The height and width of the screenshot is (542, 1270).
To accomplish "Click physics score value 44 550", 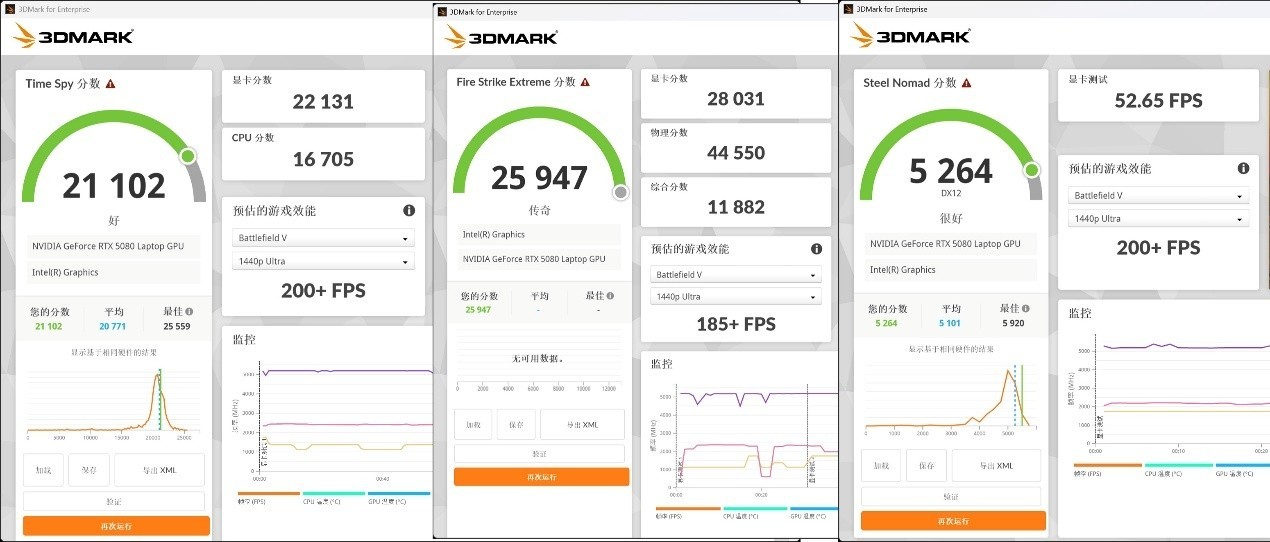I will [735, 152].
